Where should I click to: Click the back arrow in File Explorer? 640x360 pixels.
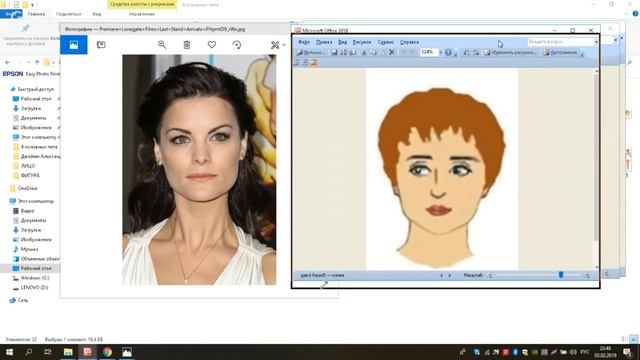(x=8, y=62)
